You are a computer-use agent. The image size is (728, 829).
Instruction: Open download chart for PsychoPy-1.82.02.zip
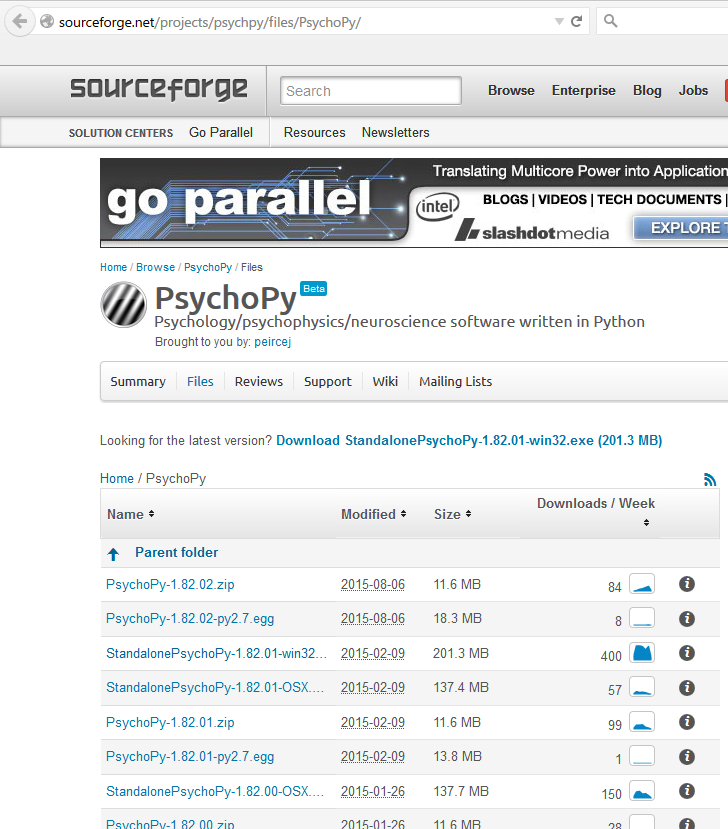(x=642, y=584)
